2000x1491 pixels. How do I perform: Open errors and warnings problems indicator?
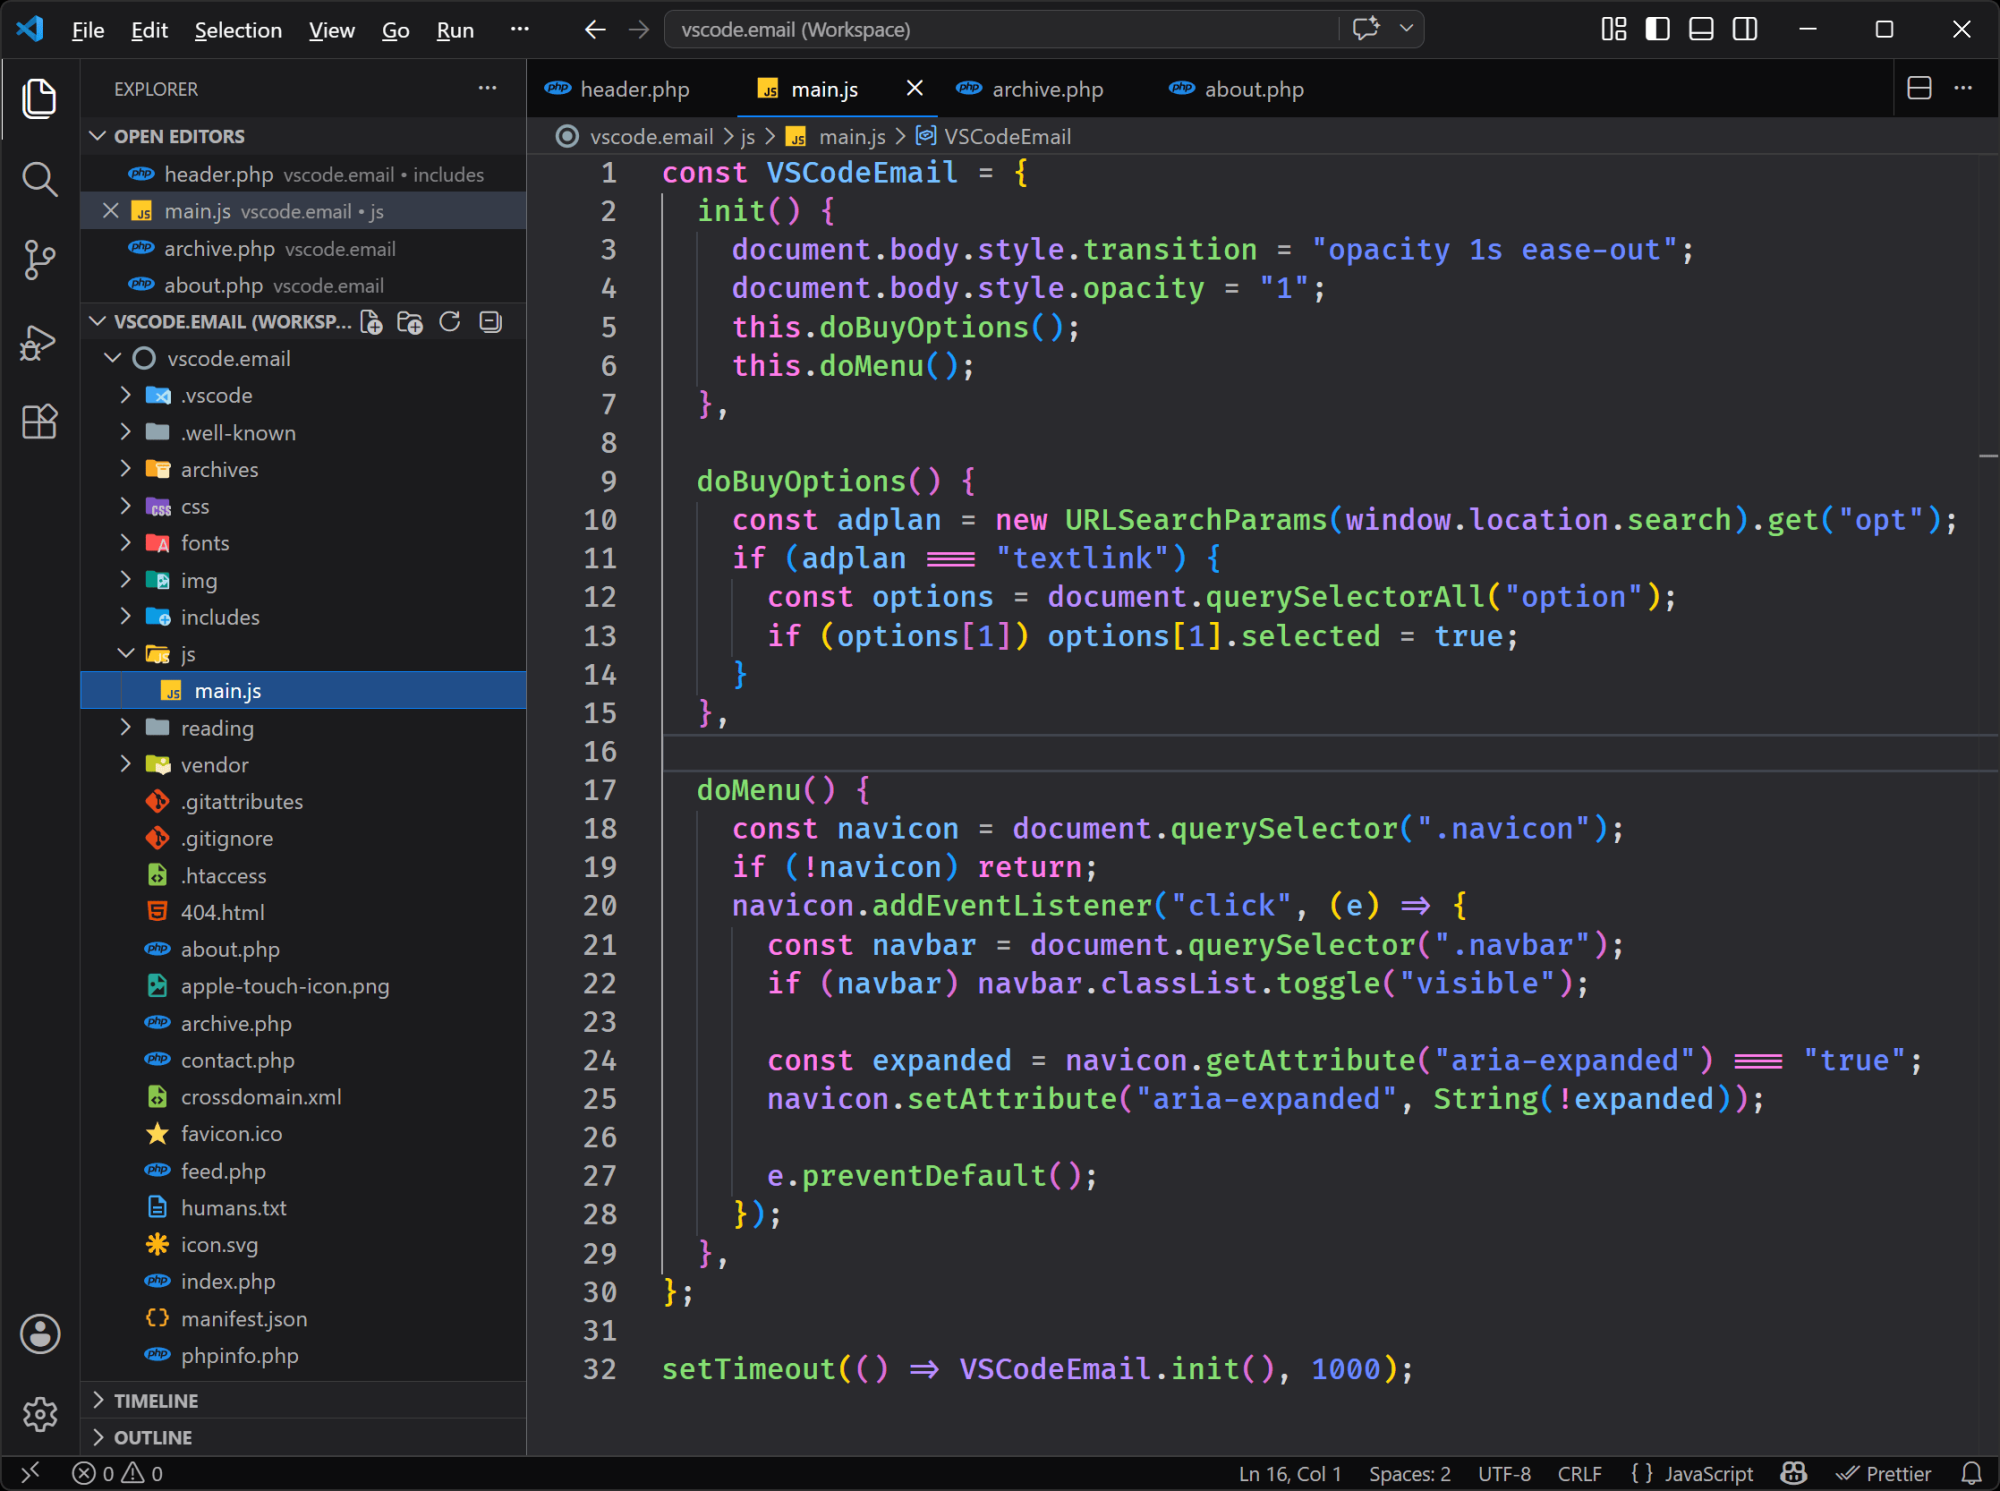[x=117, y=1473]
